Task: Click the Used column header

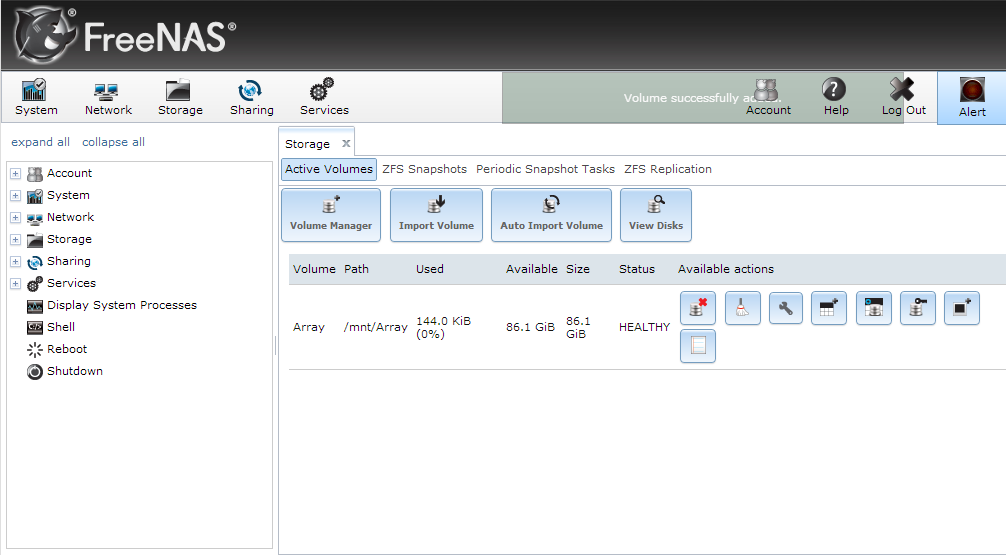Action: pos(429,269)
